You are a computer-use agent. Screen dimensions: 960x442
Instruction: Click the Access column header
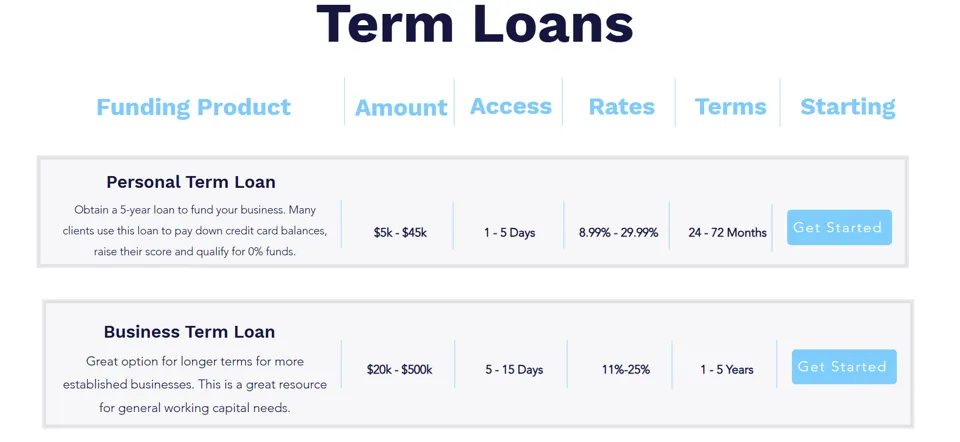[x=510, y=106]
